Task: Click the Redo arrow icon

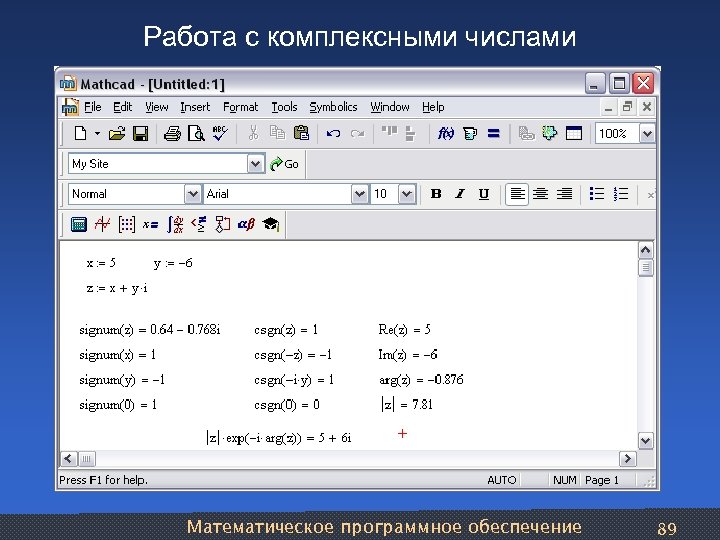Action: tap(357, 134)
